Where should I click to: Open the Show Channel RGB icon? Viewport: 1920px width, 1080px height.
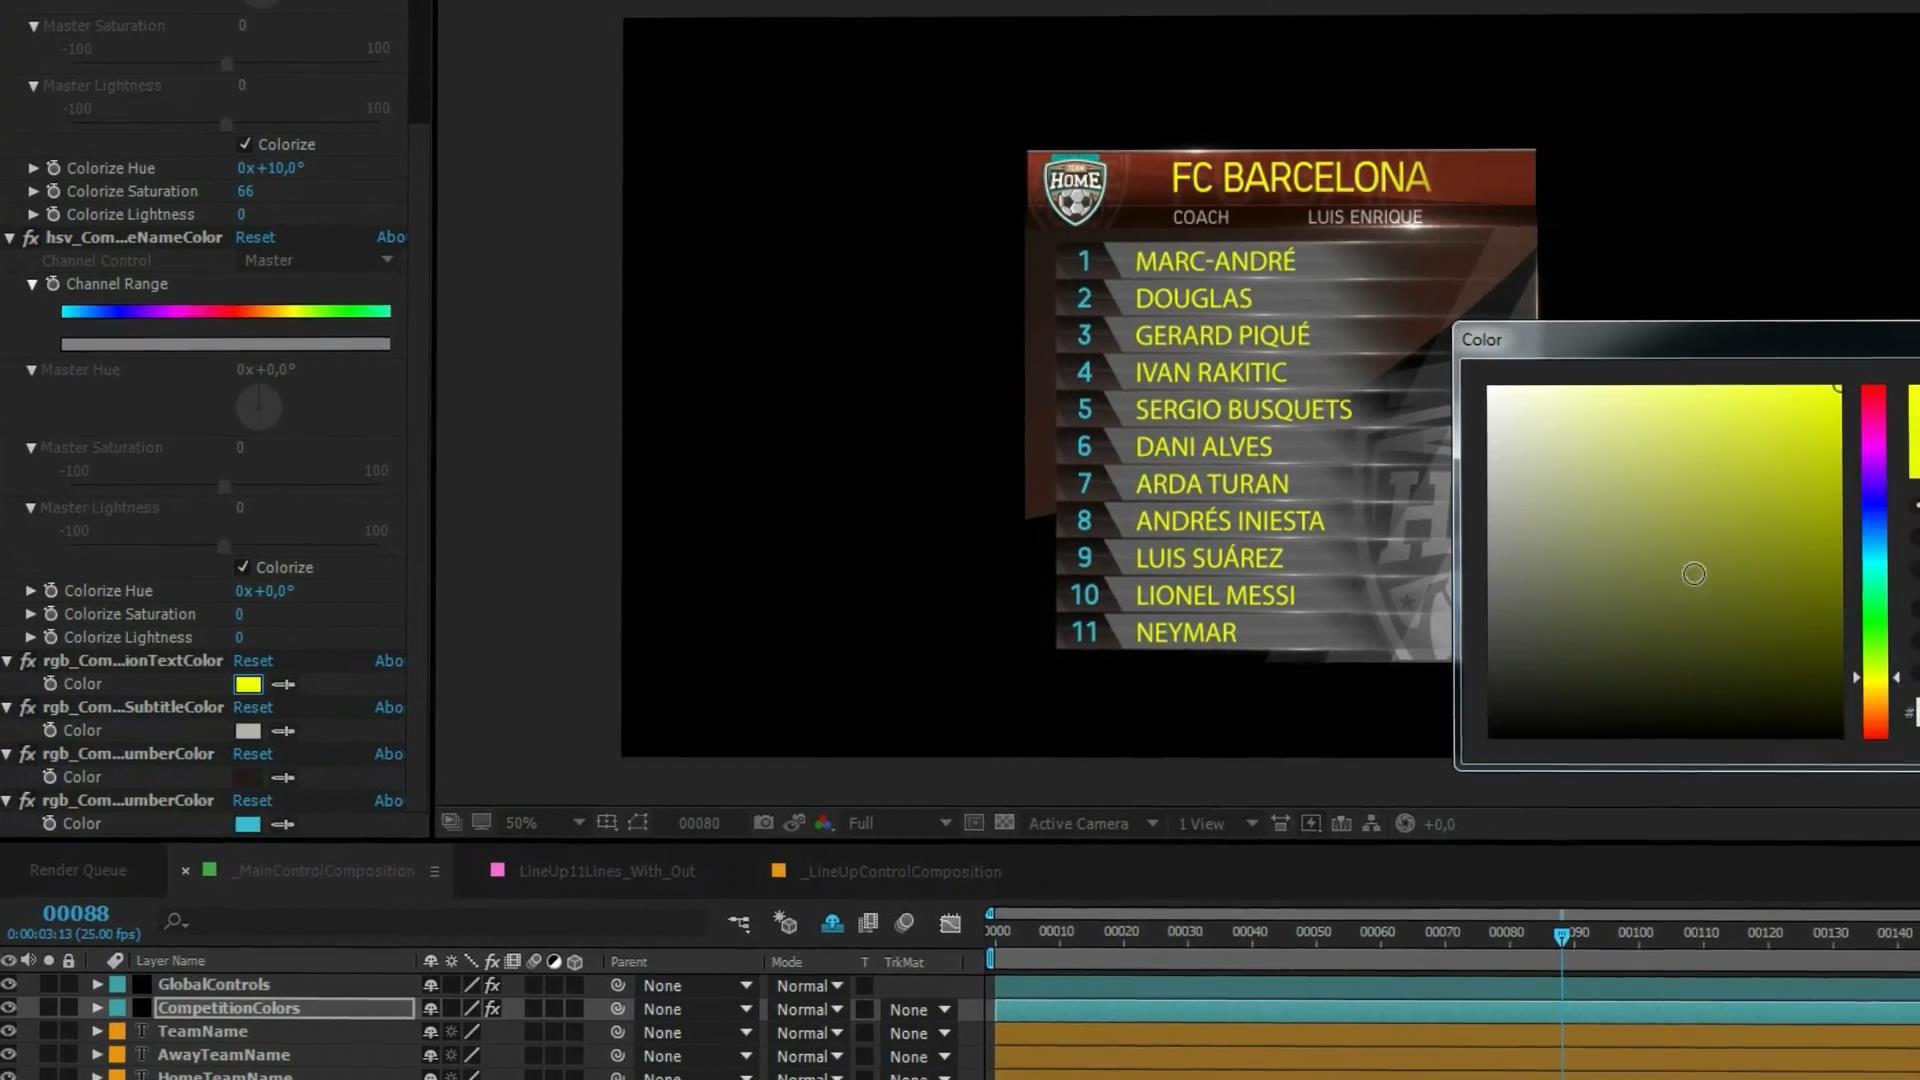tap(824, 822)
